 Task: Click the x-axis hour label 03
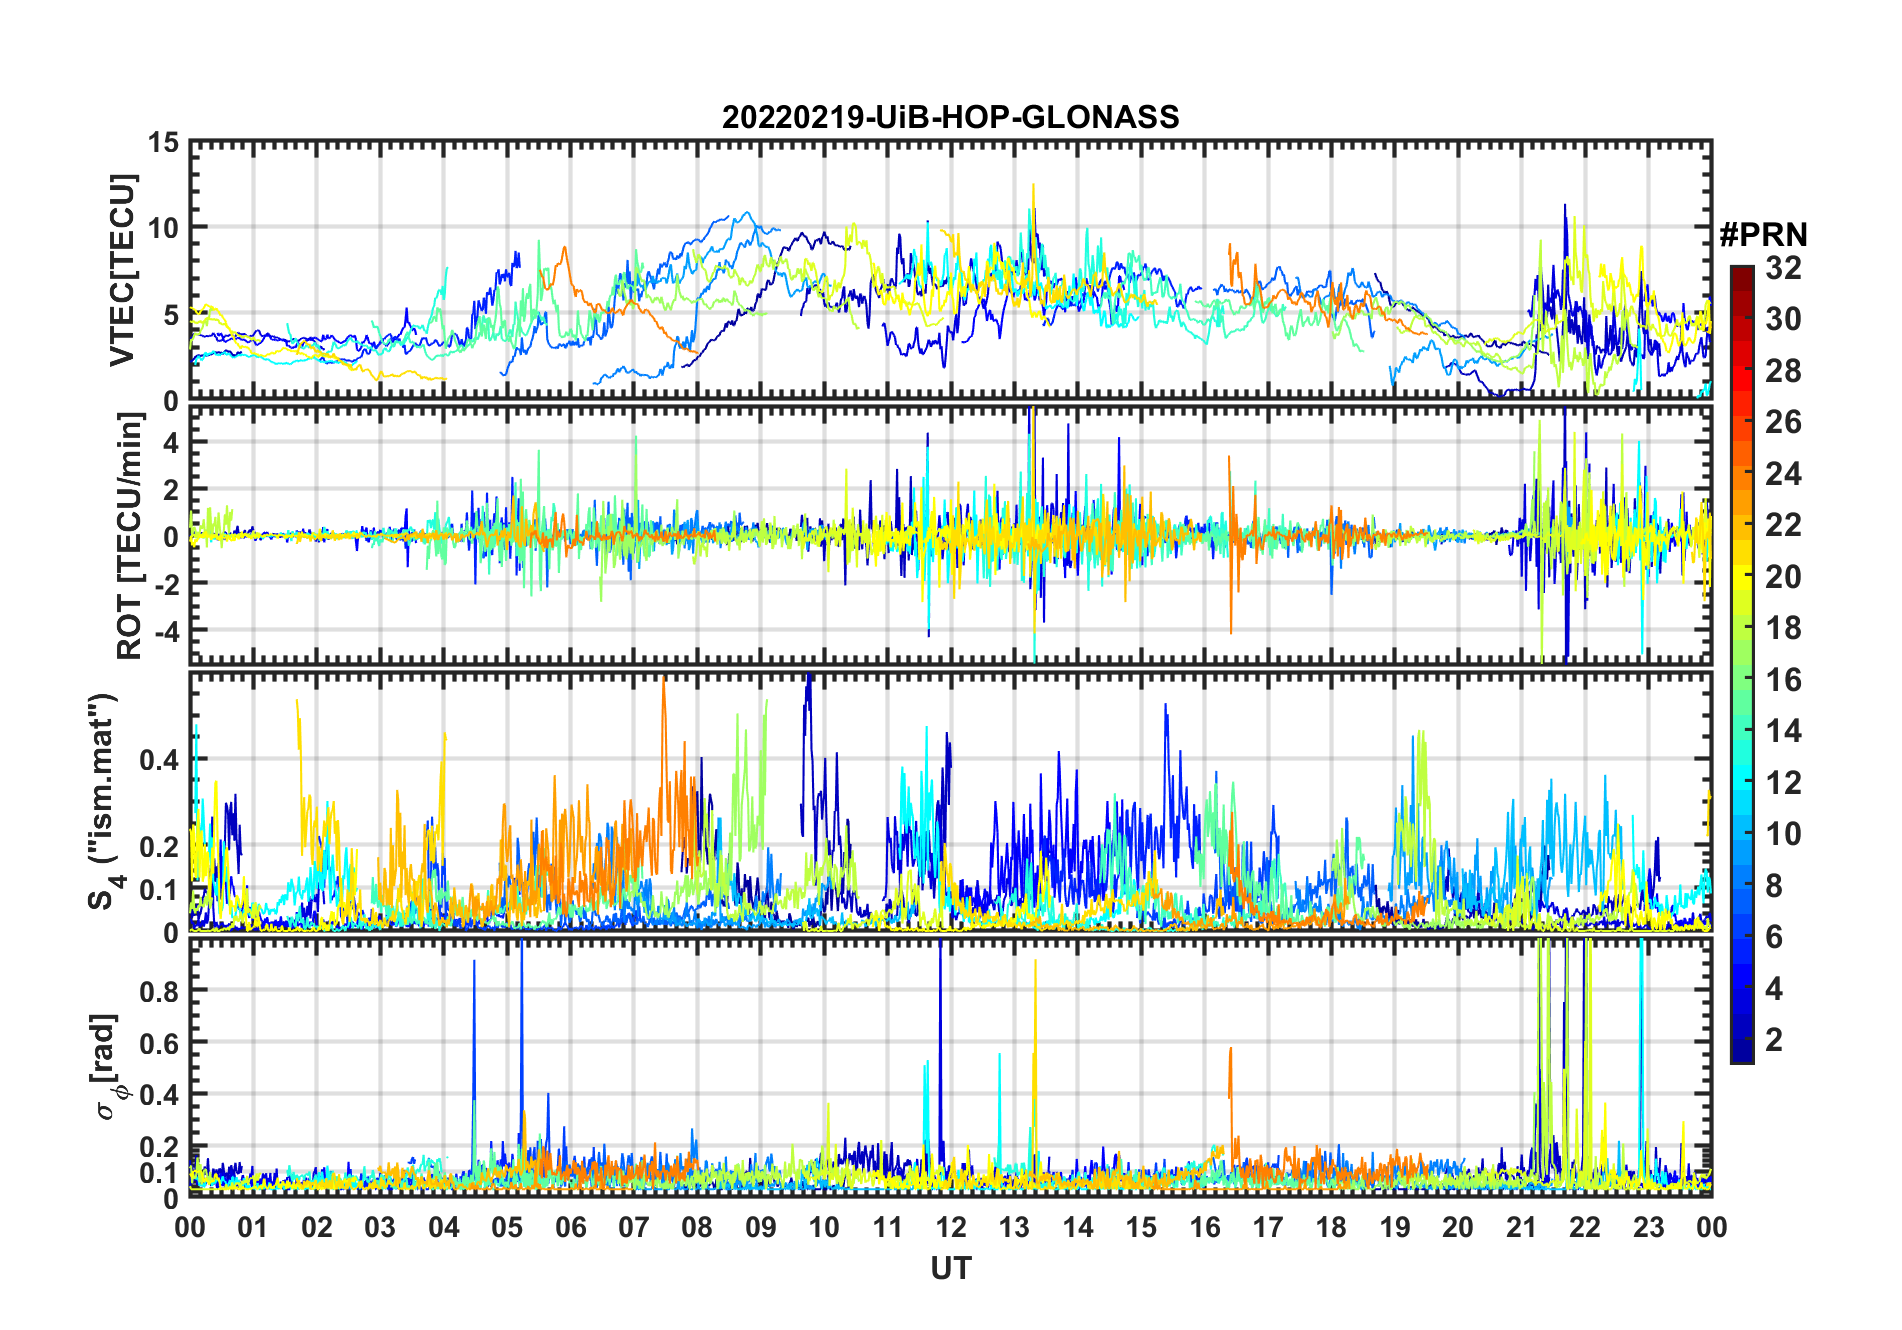pos(380,1227)
